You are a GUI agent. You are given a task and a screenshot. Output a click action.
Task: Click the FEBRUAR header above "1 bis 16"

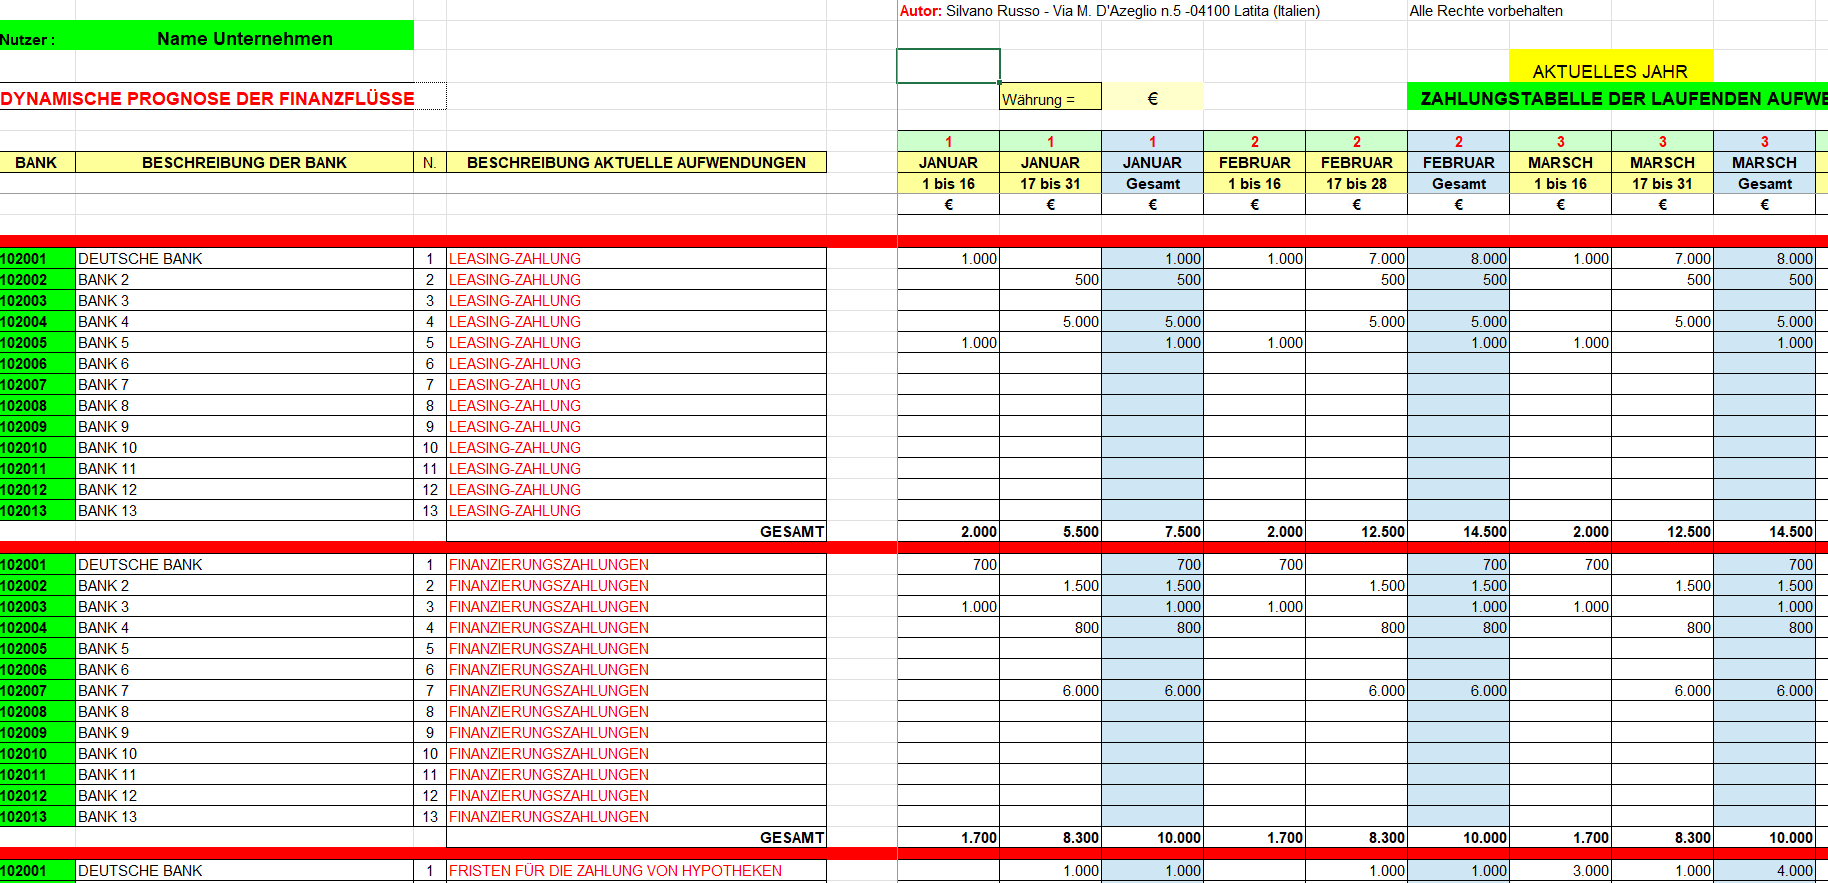pyautogui.click(x=1254, y=162)
